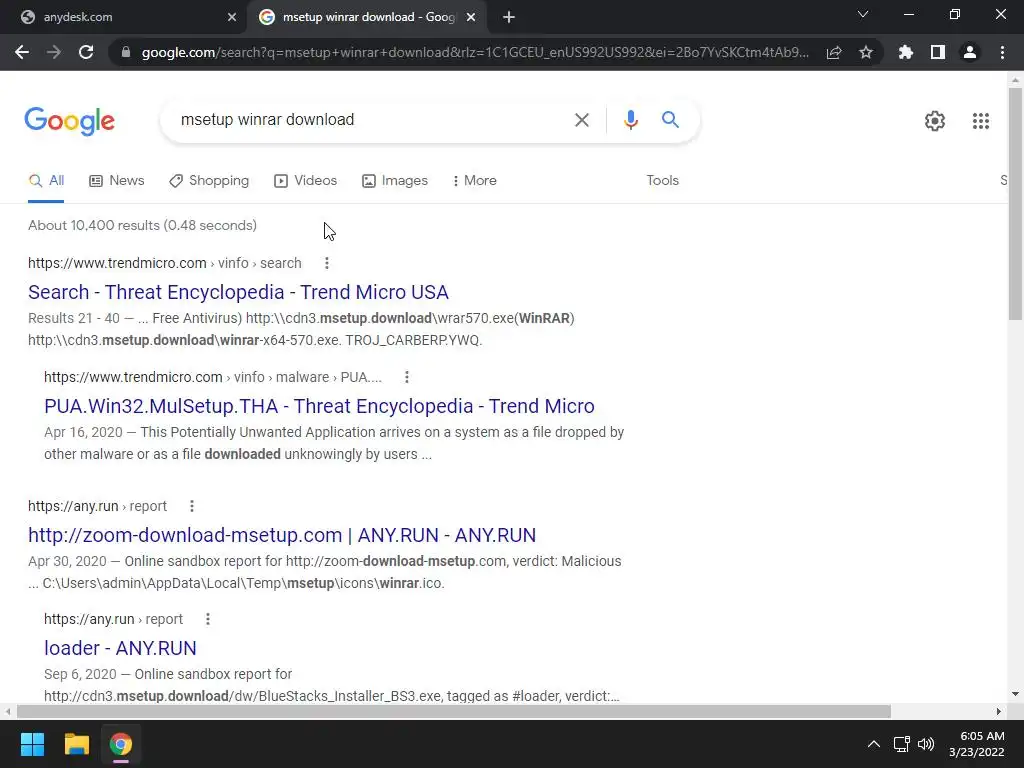Open the Google apps grid
The height and width of the screenshot is (768, 1024).
(x=980, y=121)
